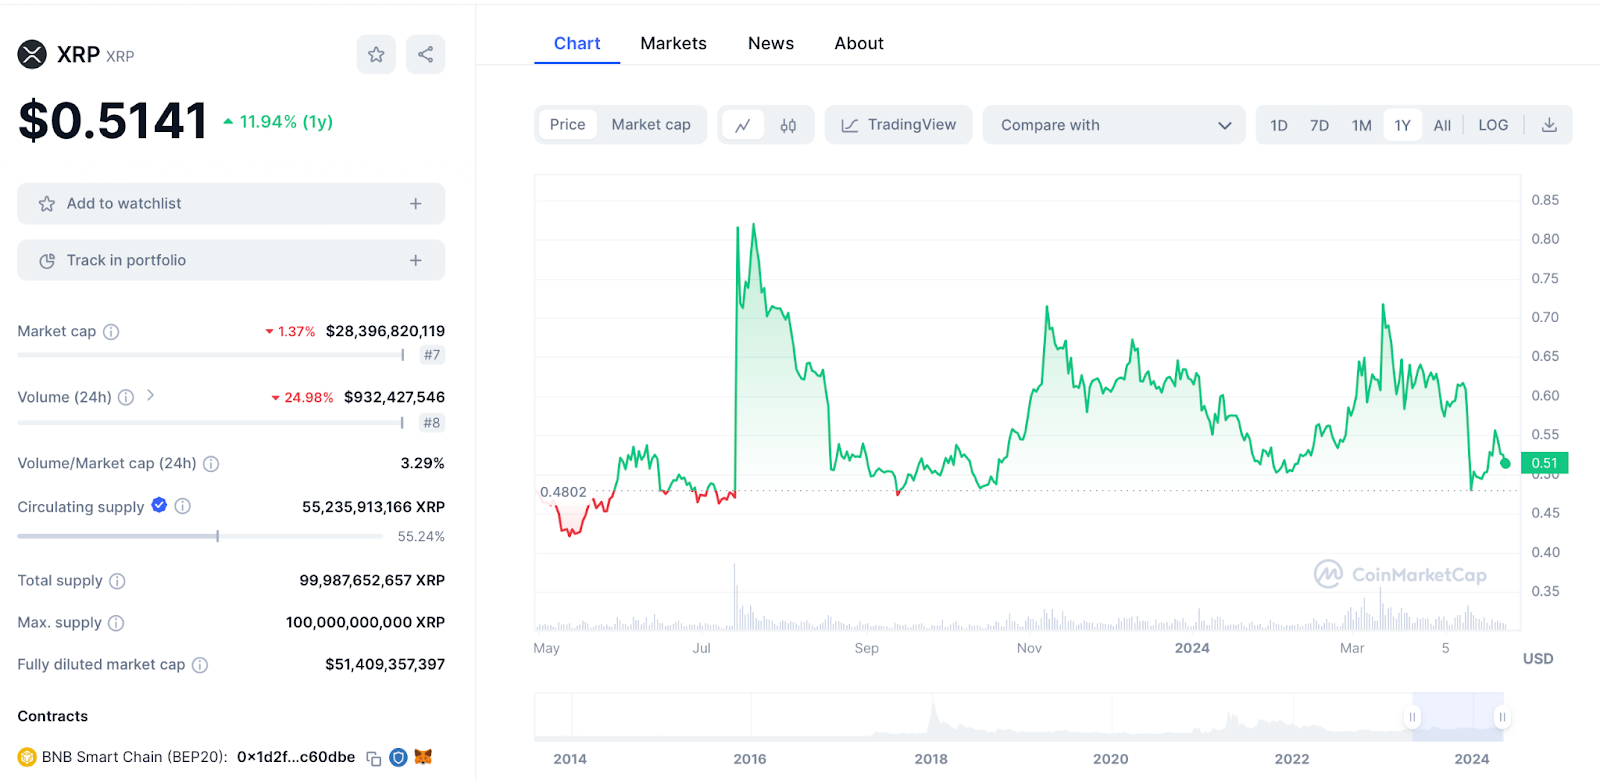
Task: Click the BNB Smart Chain logo icon
Action: (x=27, y=757)
